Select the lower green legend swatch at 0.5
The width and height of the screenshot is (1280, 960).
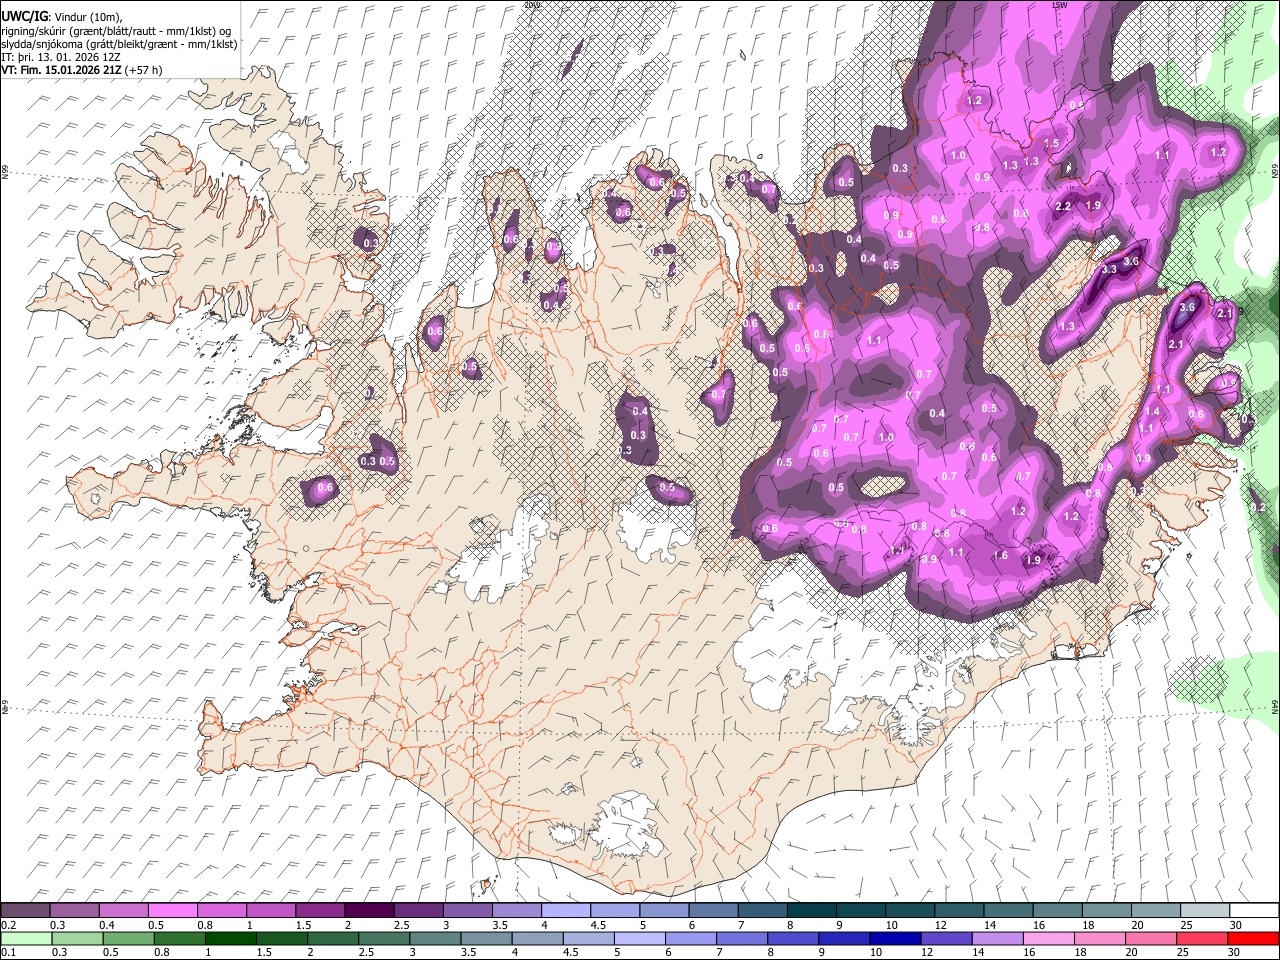pyautogui.click(x=128, y=938)
